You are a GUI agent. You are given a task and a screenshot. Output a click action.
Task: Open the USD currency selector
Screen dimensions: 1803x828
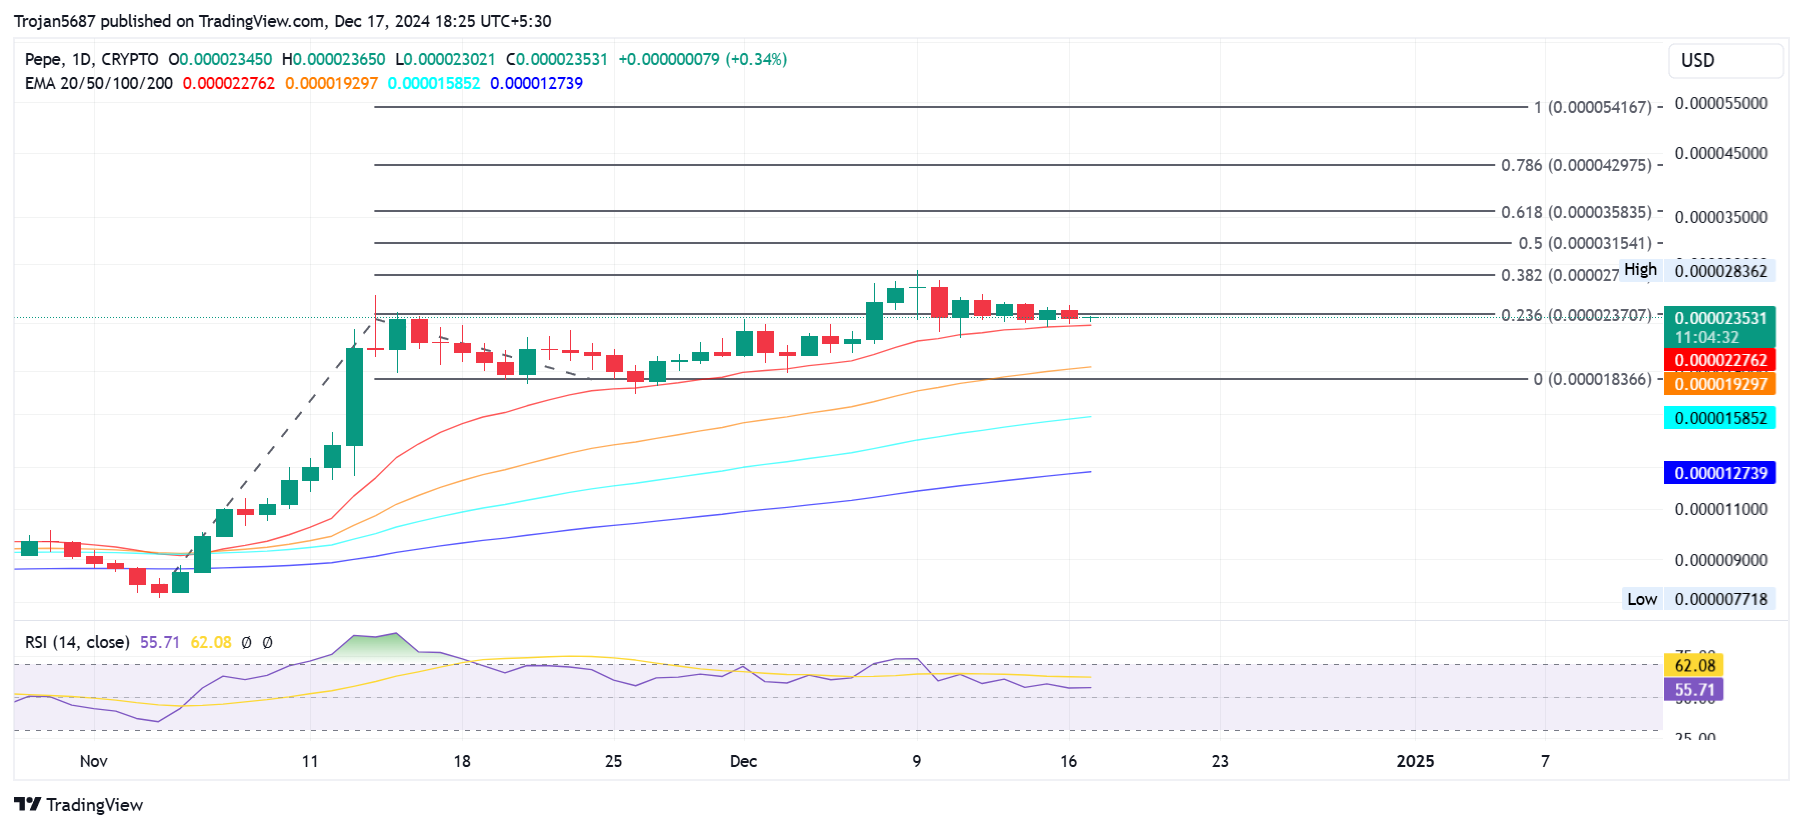[1725, 60]
